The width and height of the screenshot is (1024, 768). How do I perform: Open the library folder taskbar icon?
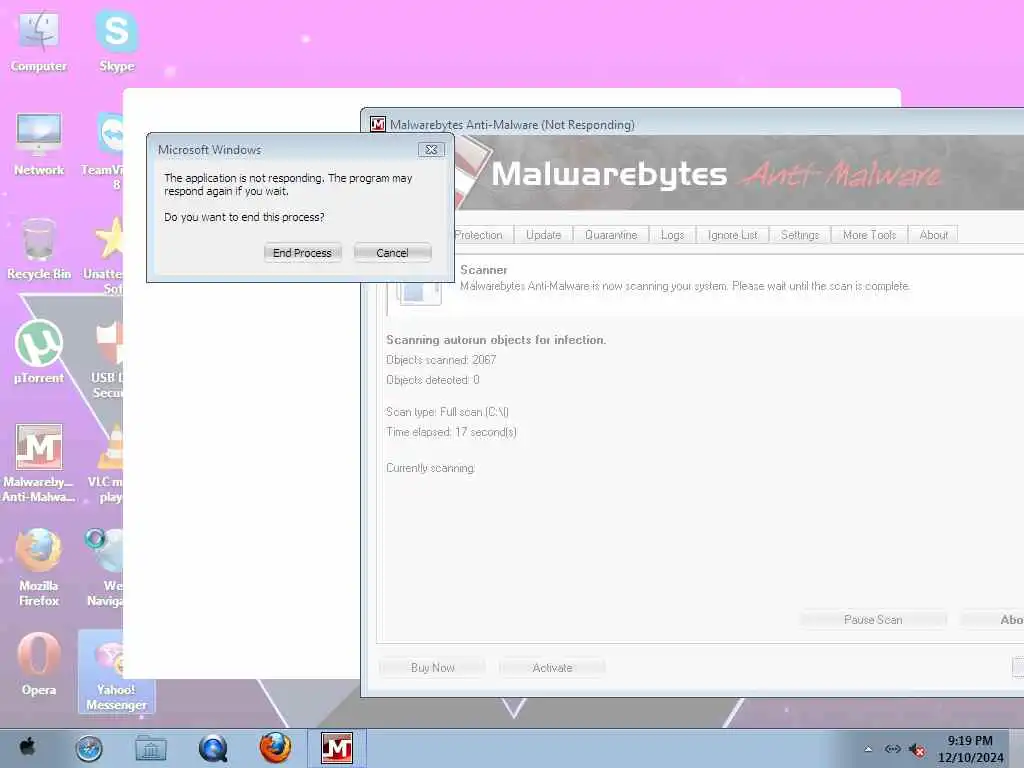[150, 748]
